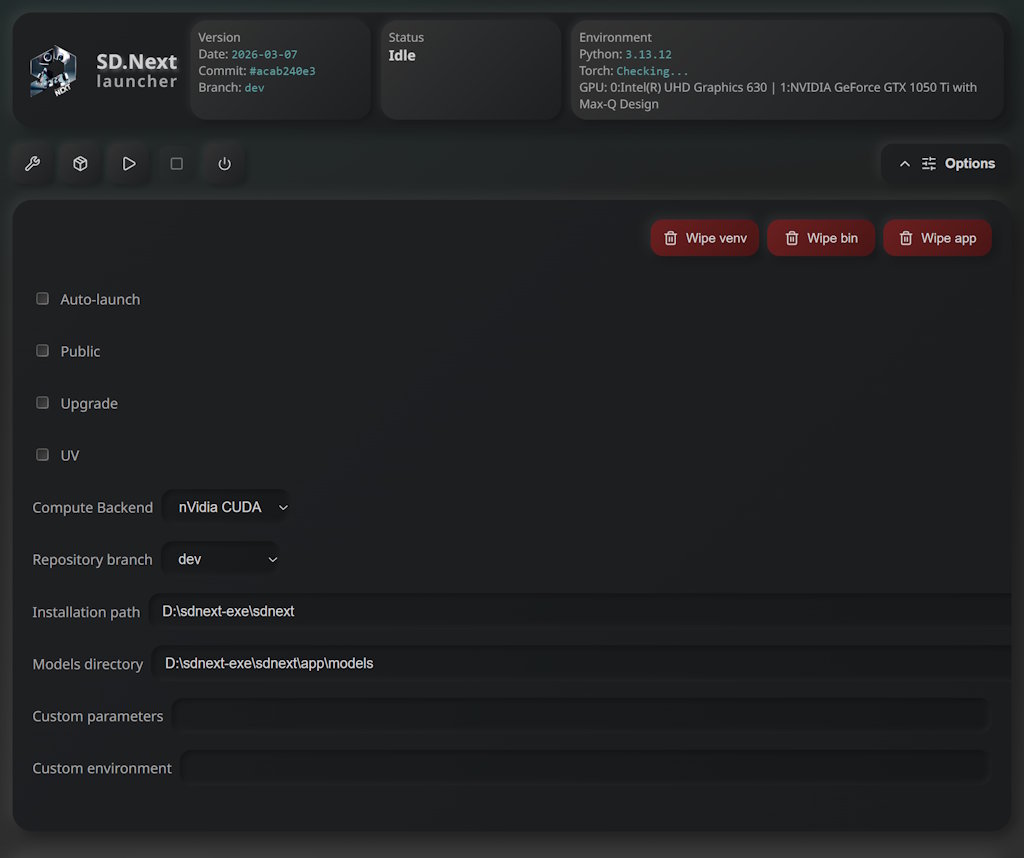Click the Installation path field
Viewport: 1024px width, 858px height.
(580, 611)
